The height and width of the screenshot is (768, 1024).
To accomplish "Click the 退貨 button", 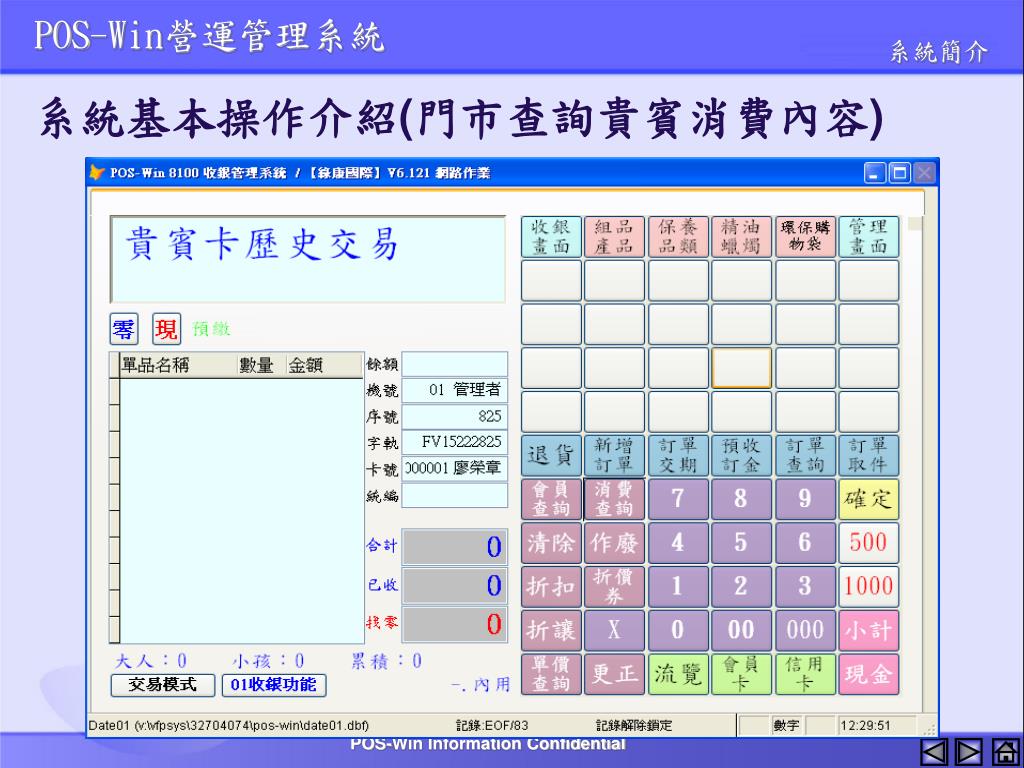I will [x=551, y=456].
